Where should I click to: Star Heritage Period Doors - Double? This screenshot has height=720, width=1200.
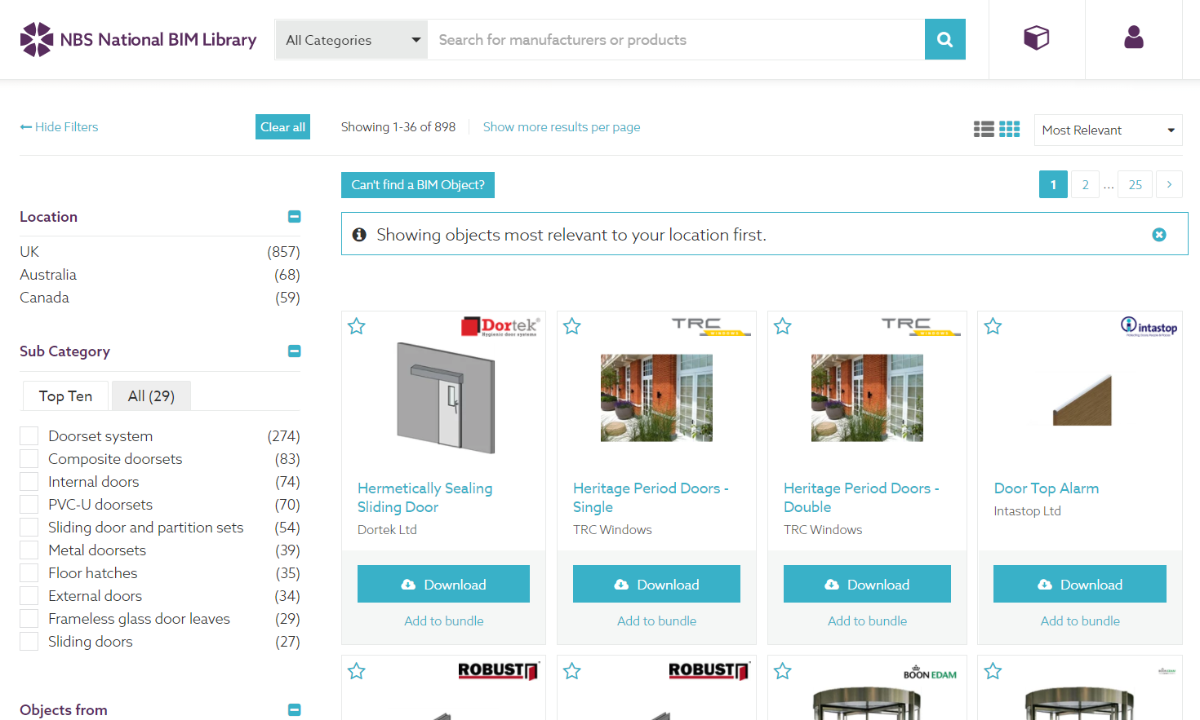coord(783,326)
